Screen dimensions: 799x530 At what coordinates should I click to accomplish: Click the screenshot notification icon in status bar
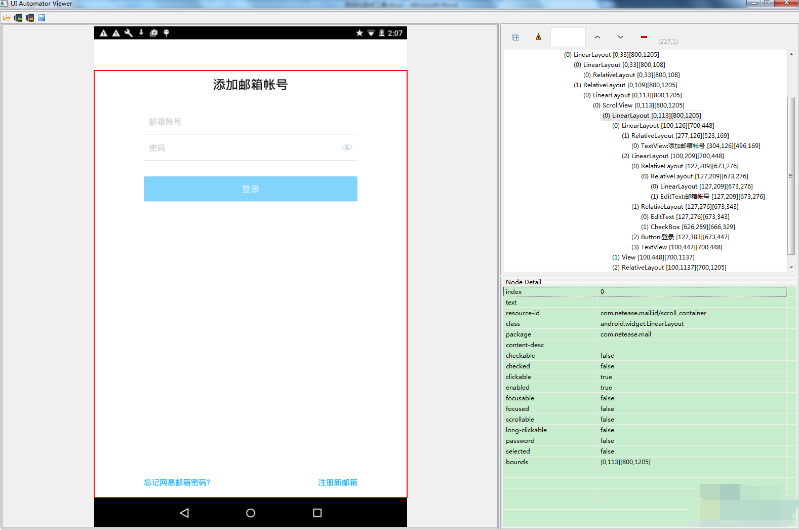coord(153,33)
